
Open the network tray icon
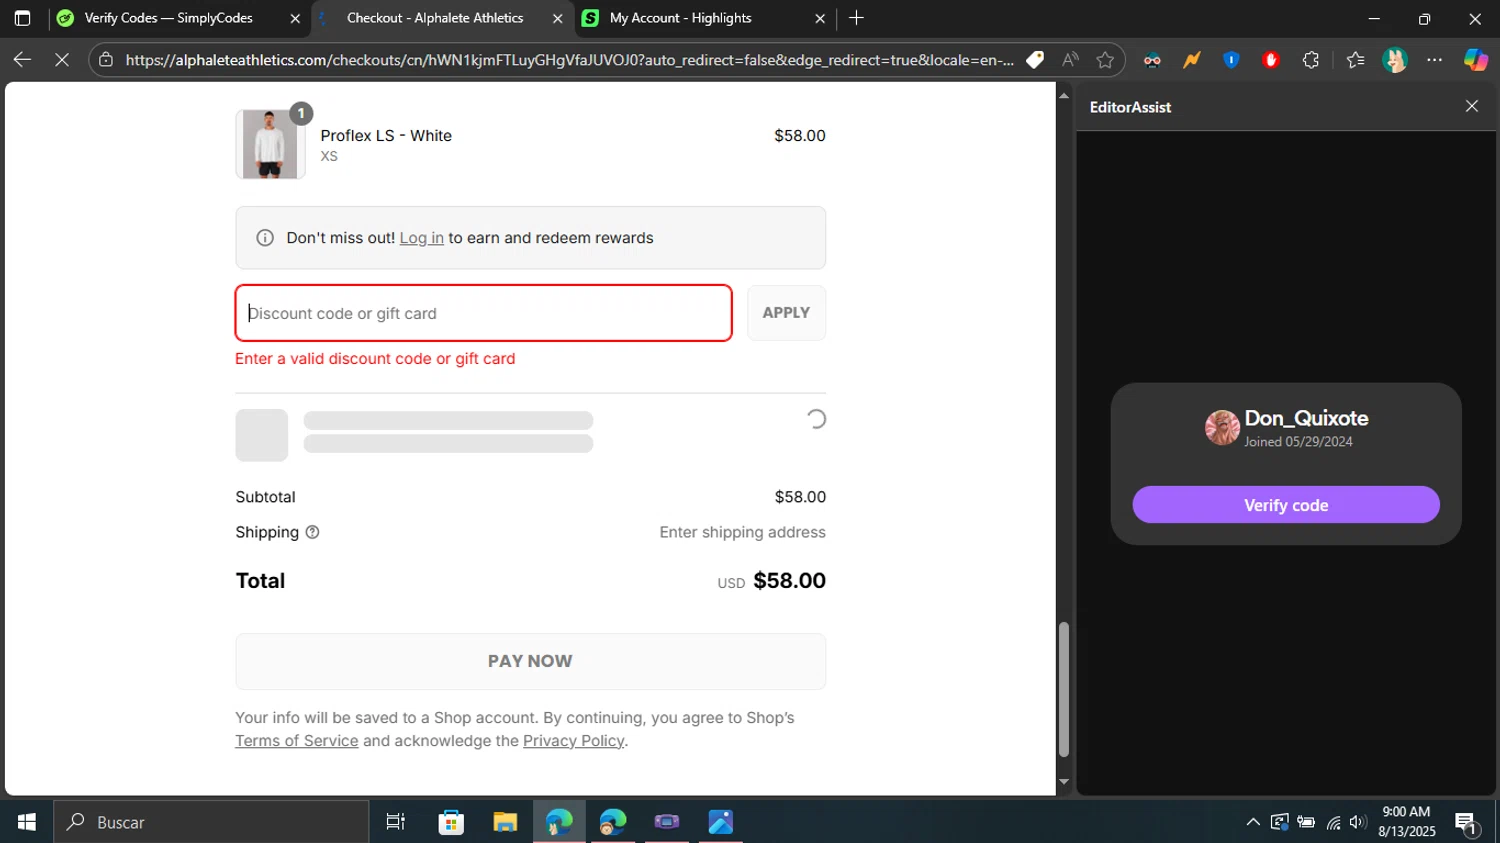[1334, 822]
